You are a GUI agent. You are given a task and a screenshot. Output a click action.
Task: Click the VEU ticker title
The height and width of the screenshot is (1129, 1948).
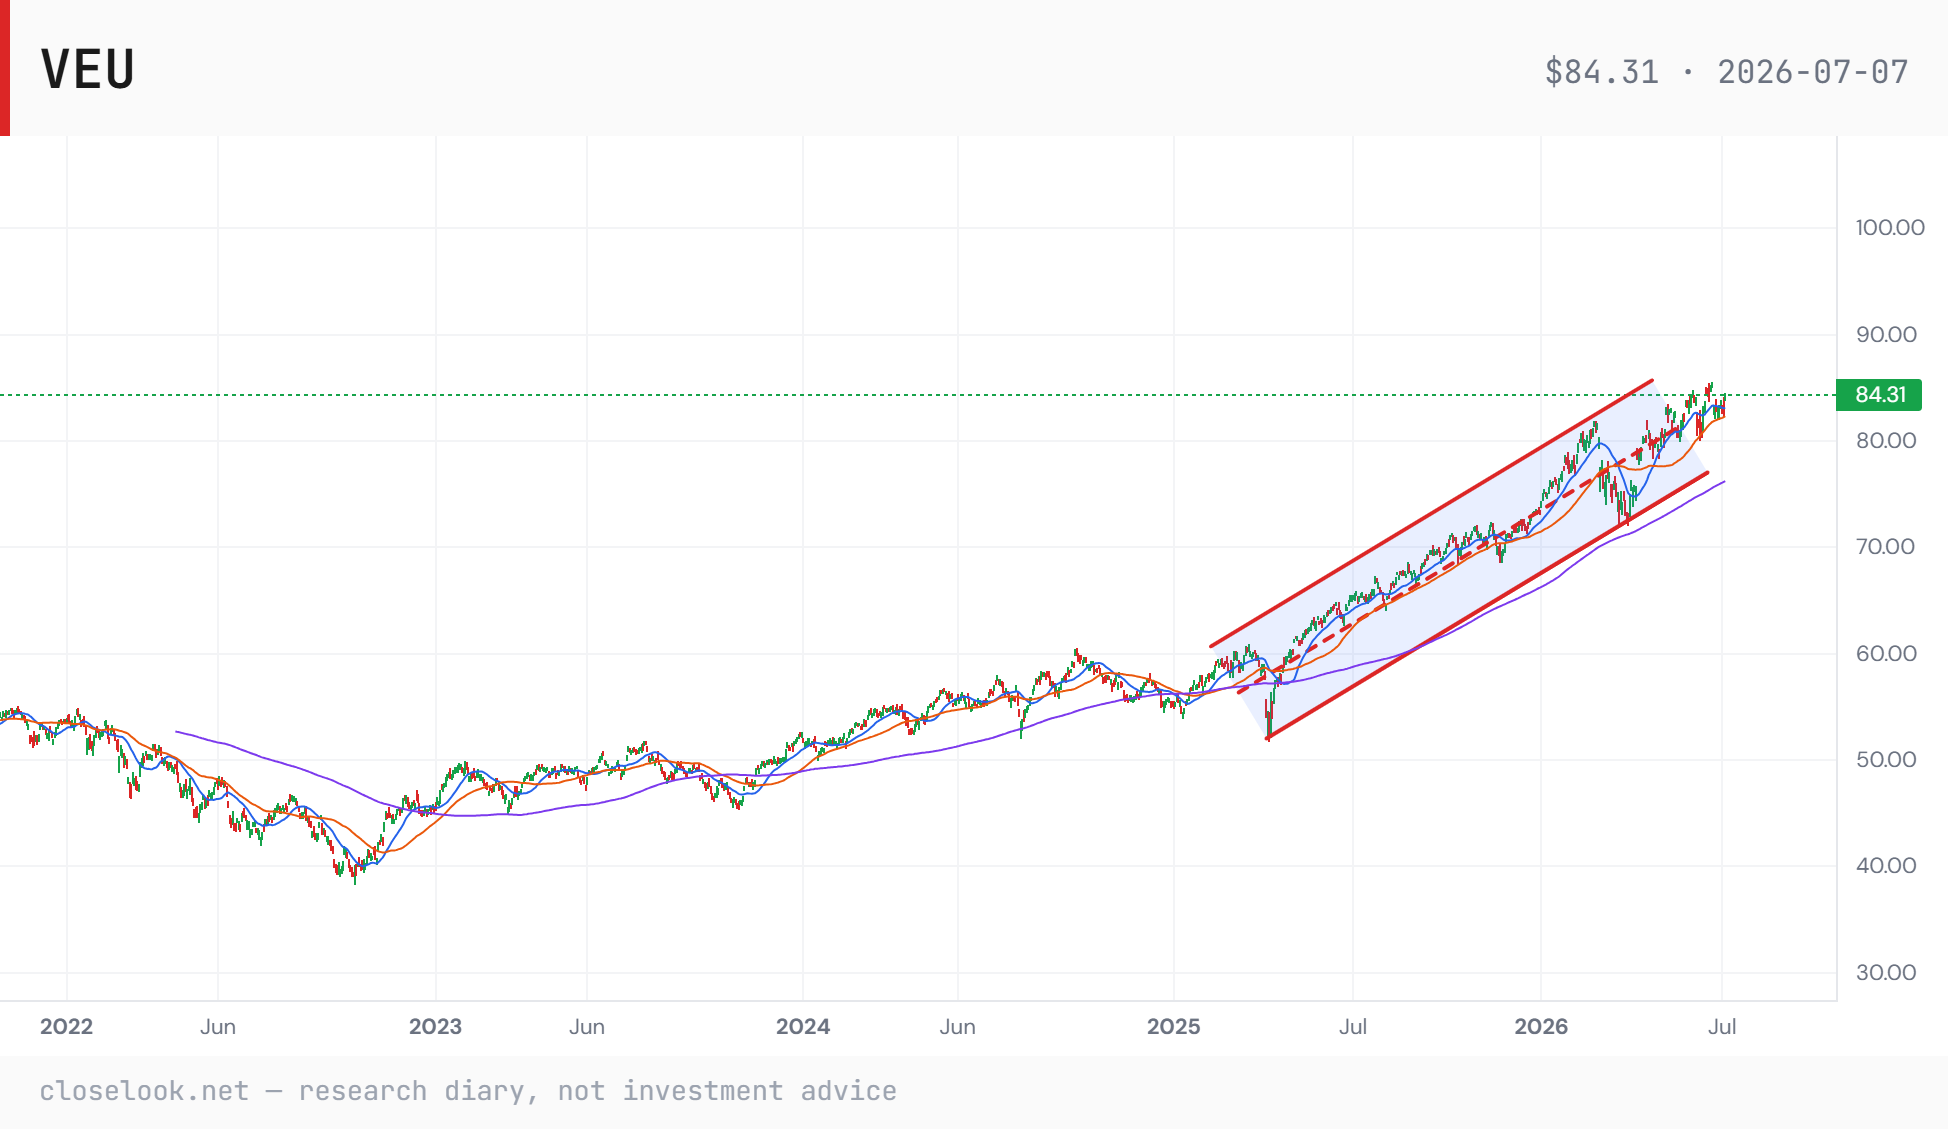coord(88,70)
